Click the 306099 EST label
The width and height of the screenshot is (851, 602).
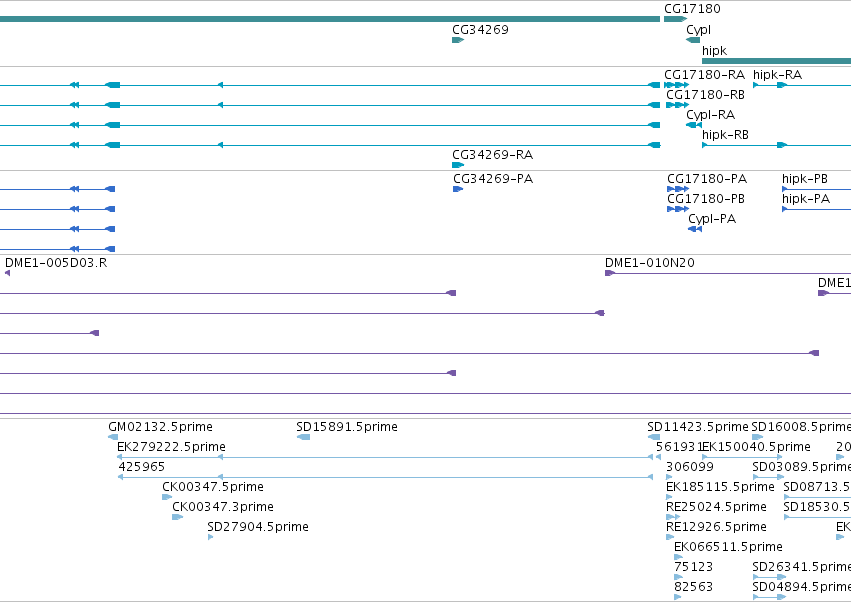pyautogui.click(x=690, y=467)
